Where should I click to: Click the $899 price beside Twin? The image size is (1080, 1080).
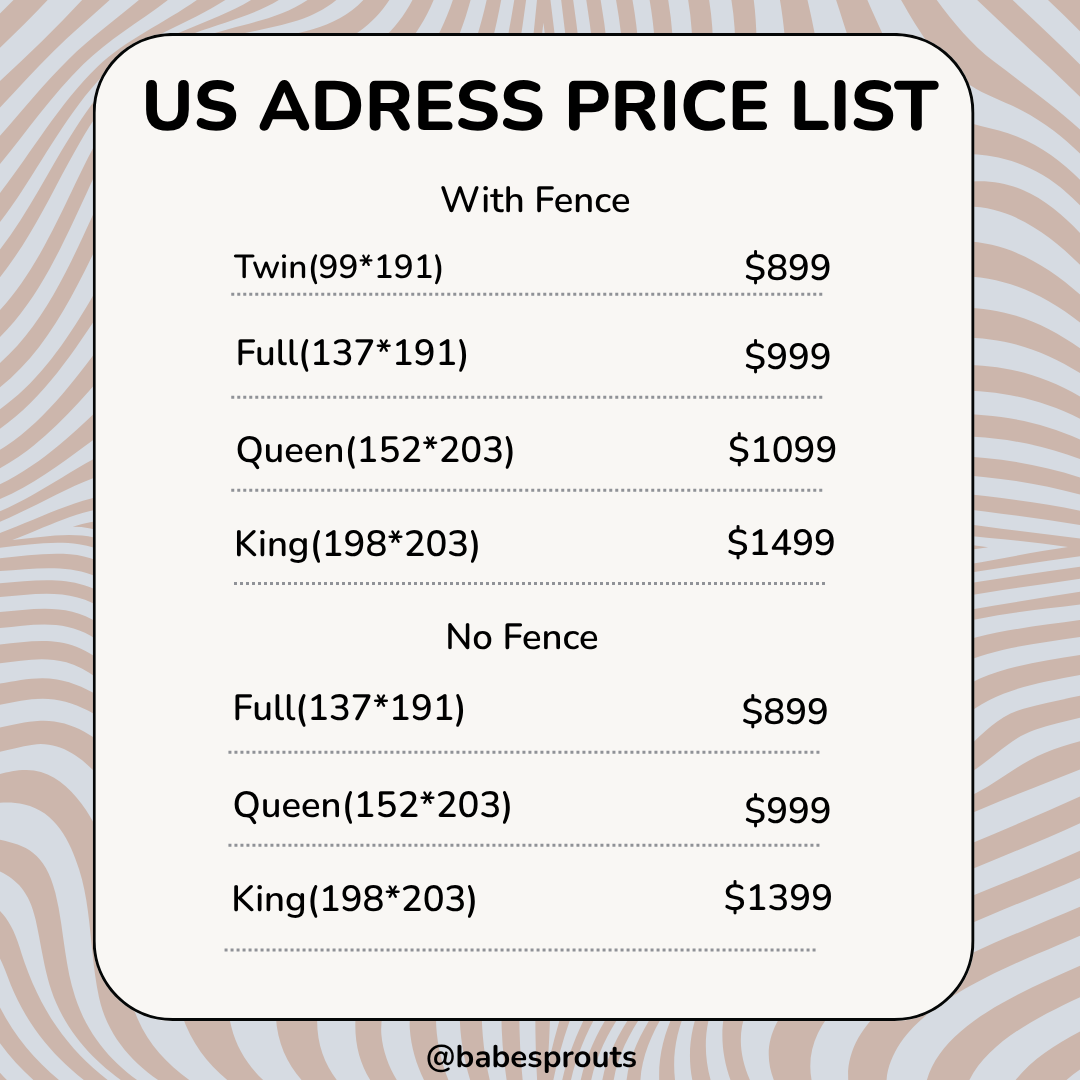(787, 267)
